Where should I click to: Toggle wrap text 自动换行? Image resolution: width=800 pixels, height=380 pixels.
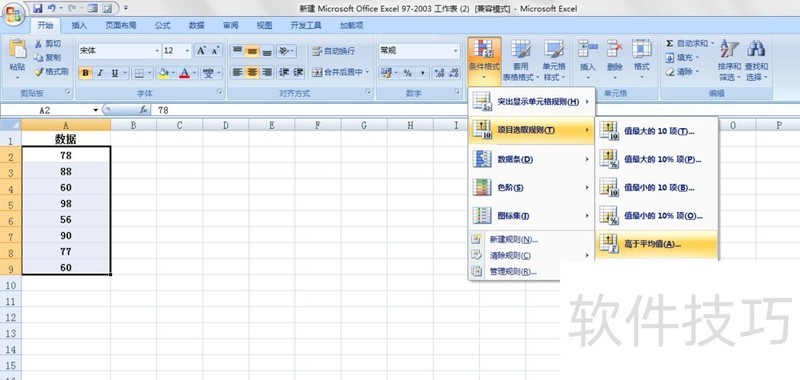pos(334,51)
